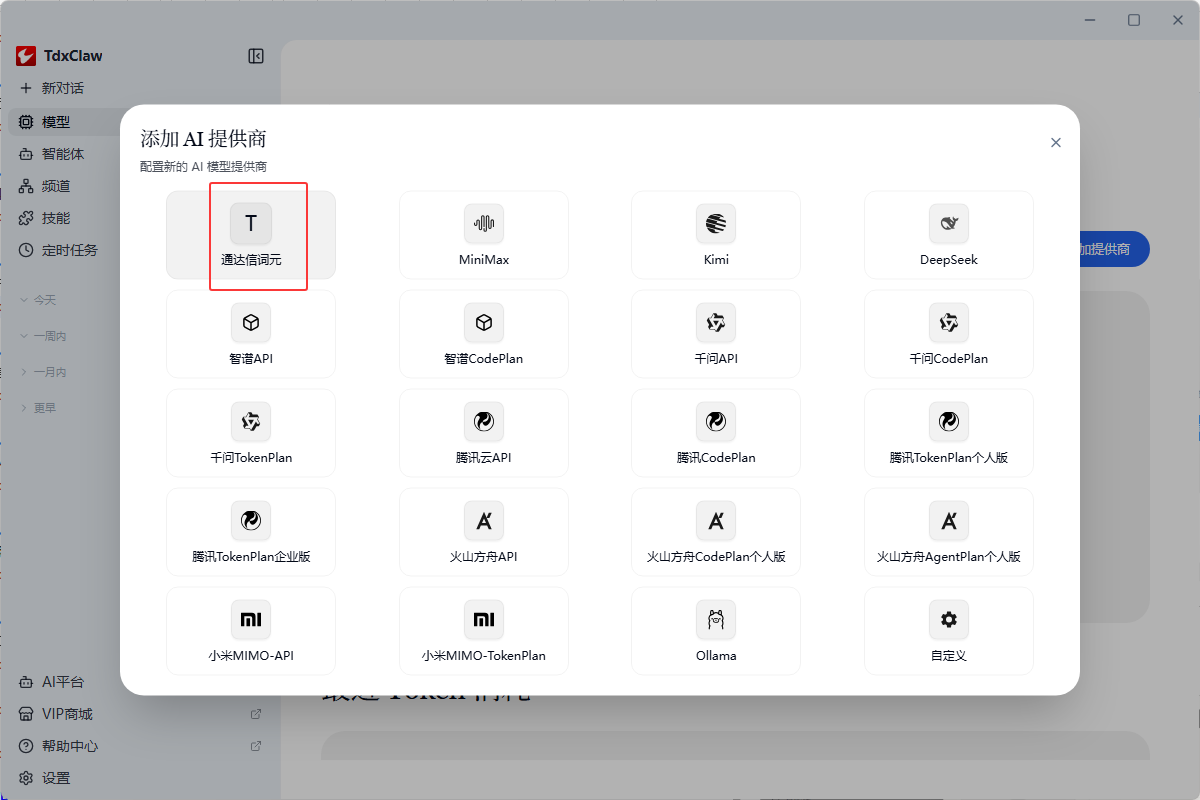This screenshot has height=800, width=1200.
Task: Select the 通达信词元 provider icon
Action: [251, 224]
